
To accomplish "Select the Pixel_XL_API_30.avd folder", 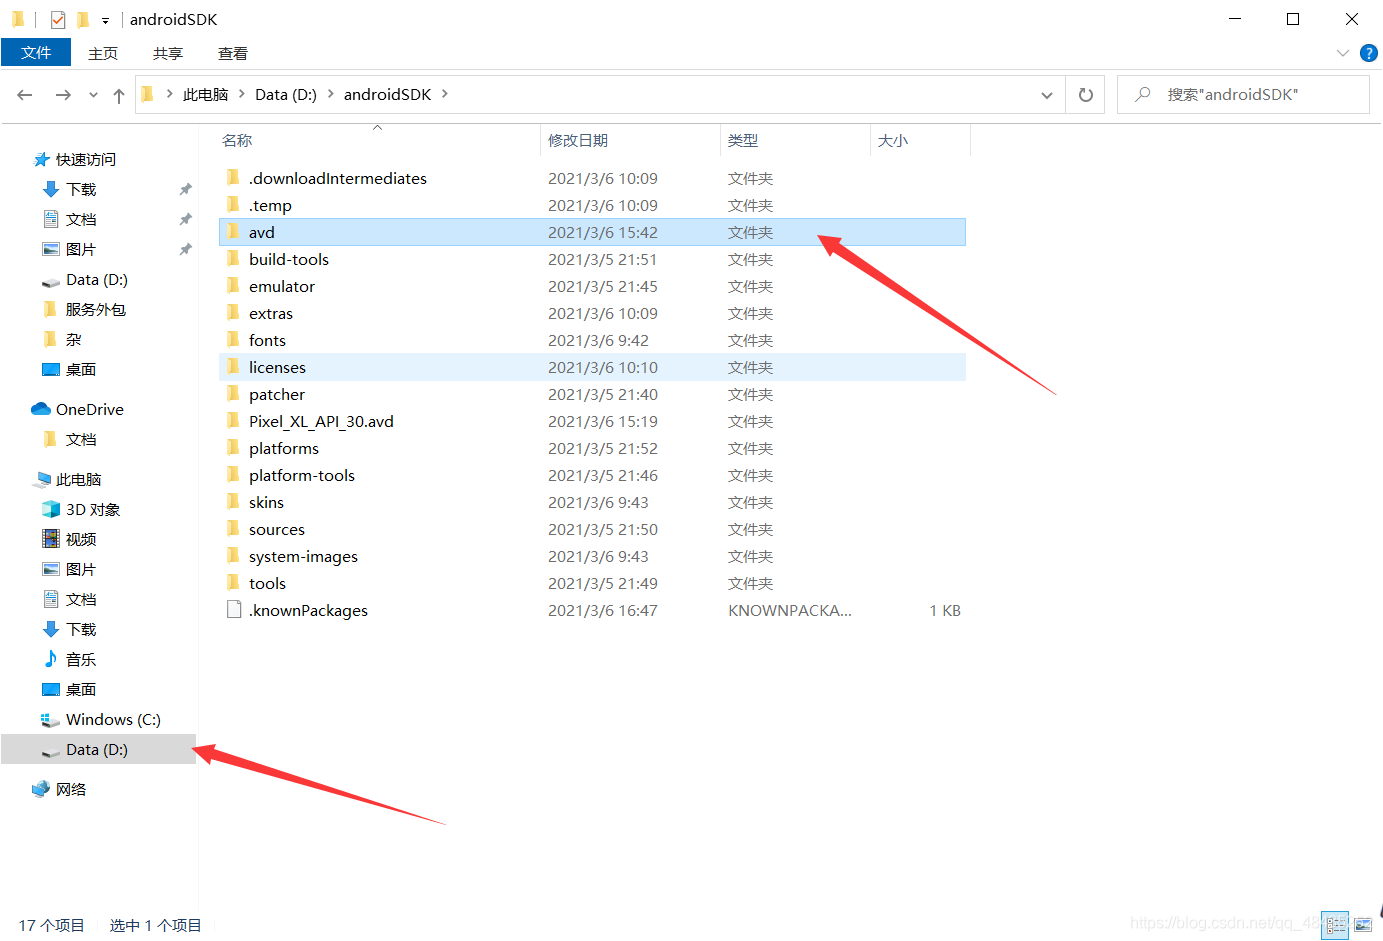I will [x=592, y=421].
